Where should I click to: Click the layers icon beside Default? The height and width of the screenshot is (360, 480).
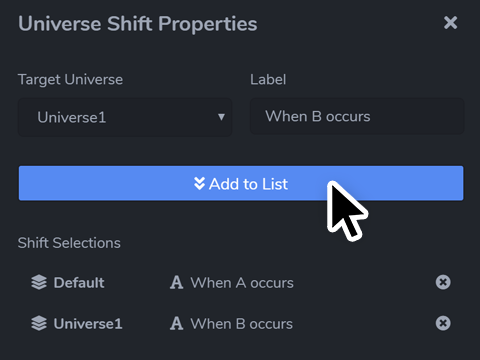pos(39,282)
